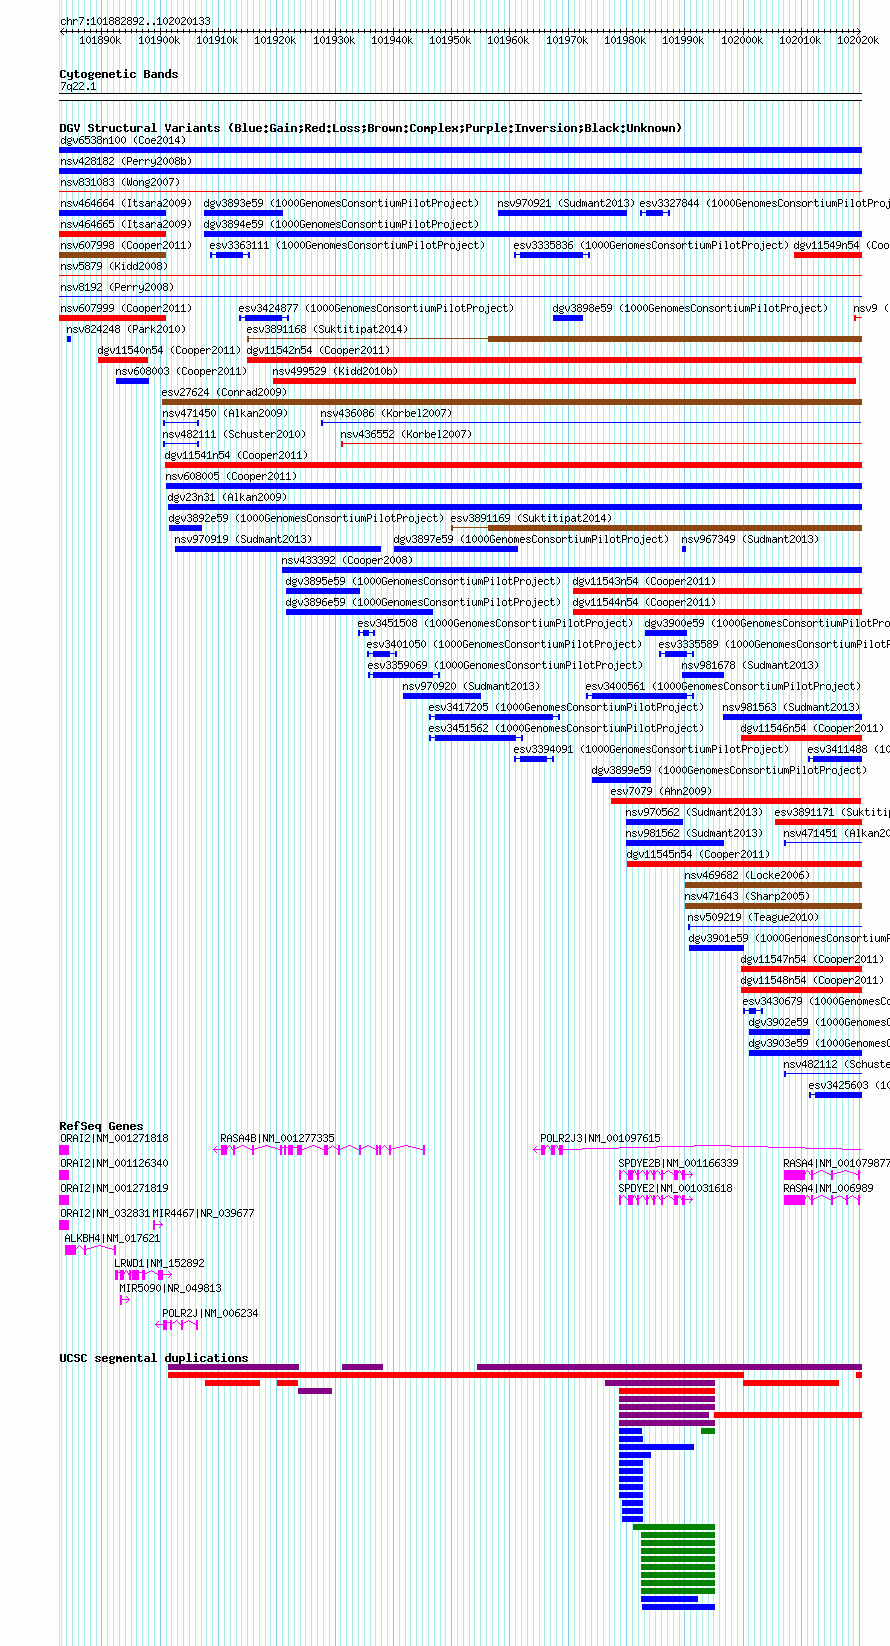This screenshot has width=890, height=1646.
Task: Open nsv8192 (Perry2008) variant
Action: tap(117, 287)
